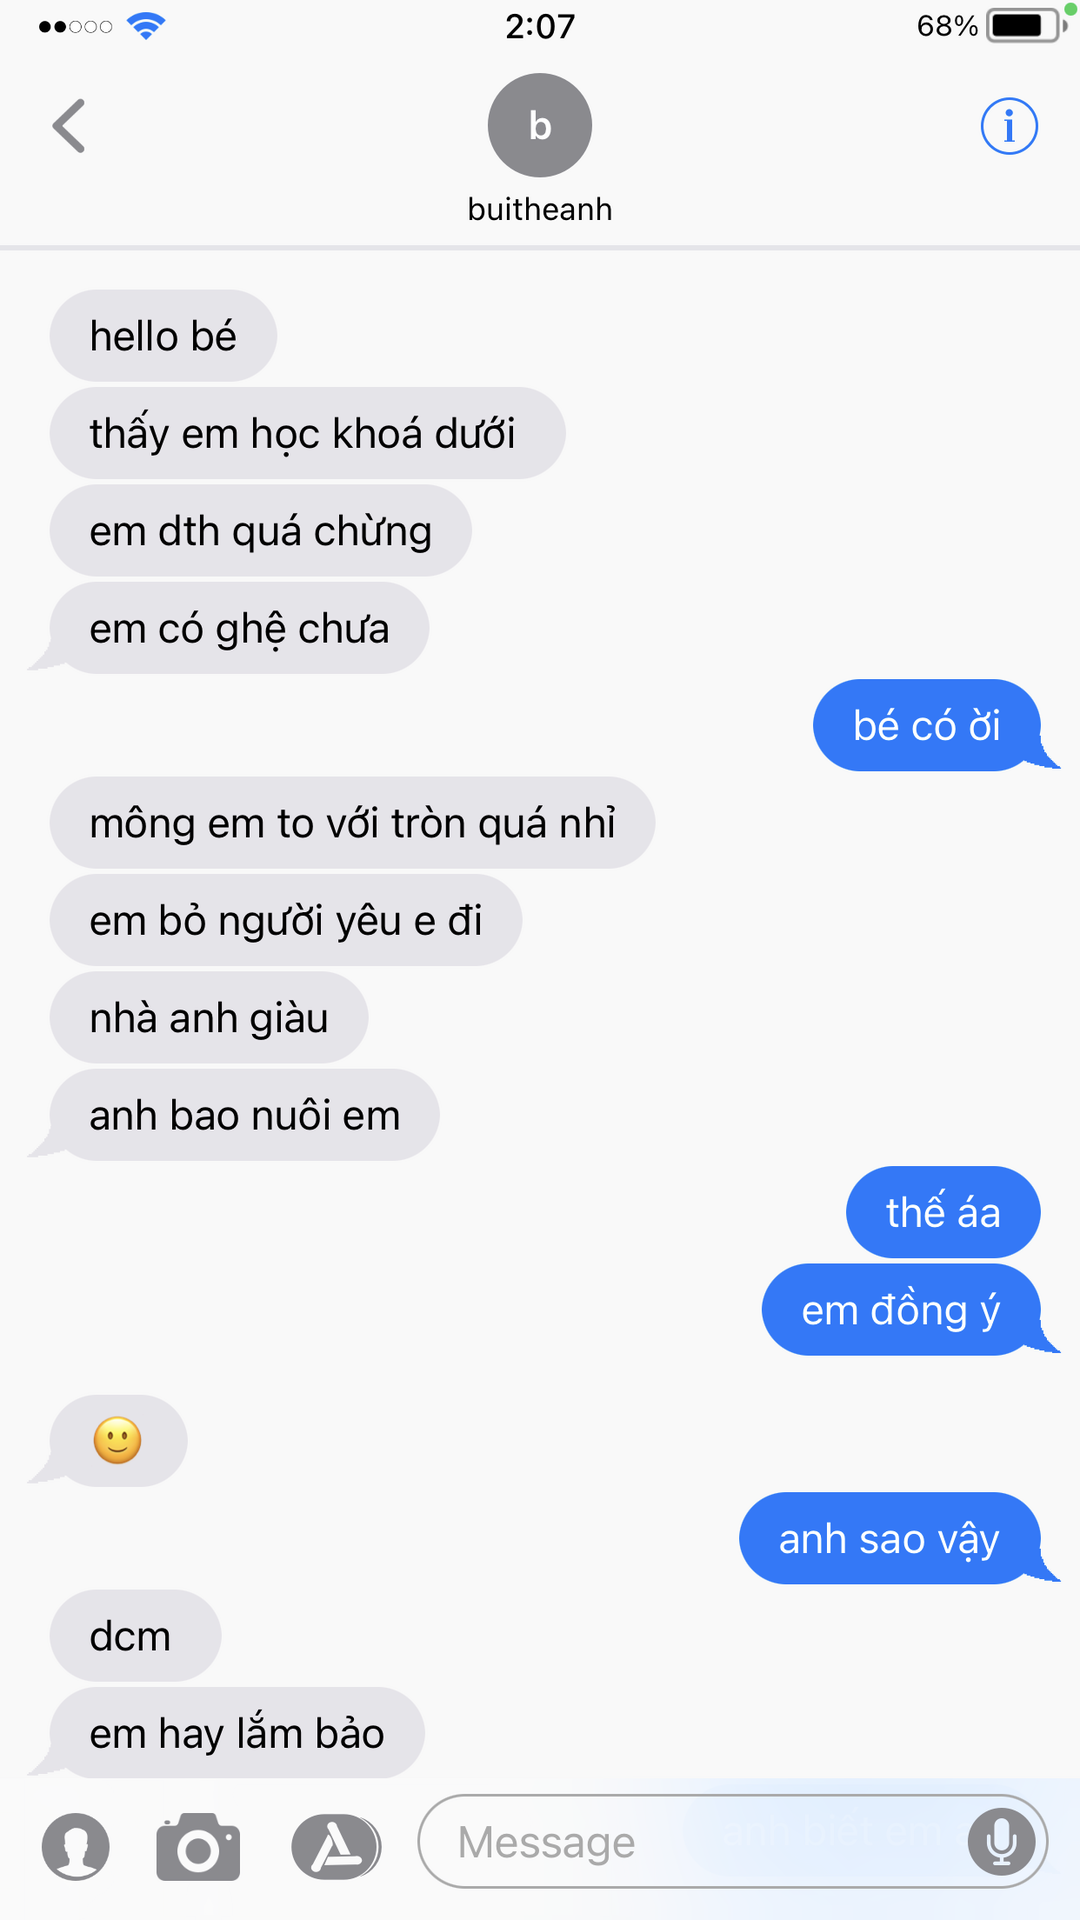Tap the status bar clock showing 2:07

tap(540, 26)
